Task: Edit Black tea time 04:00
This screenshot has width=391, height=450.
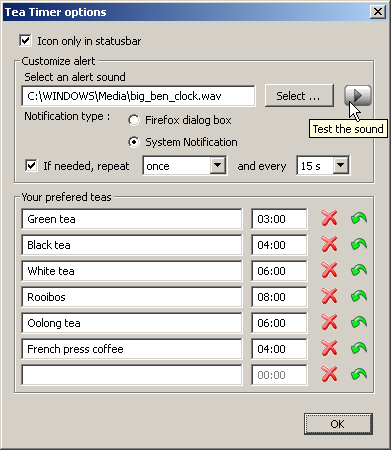Action: [279, 245]
